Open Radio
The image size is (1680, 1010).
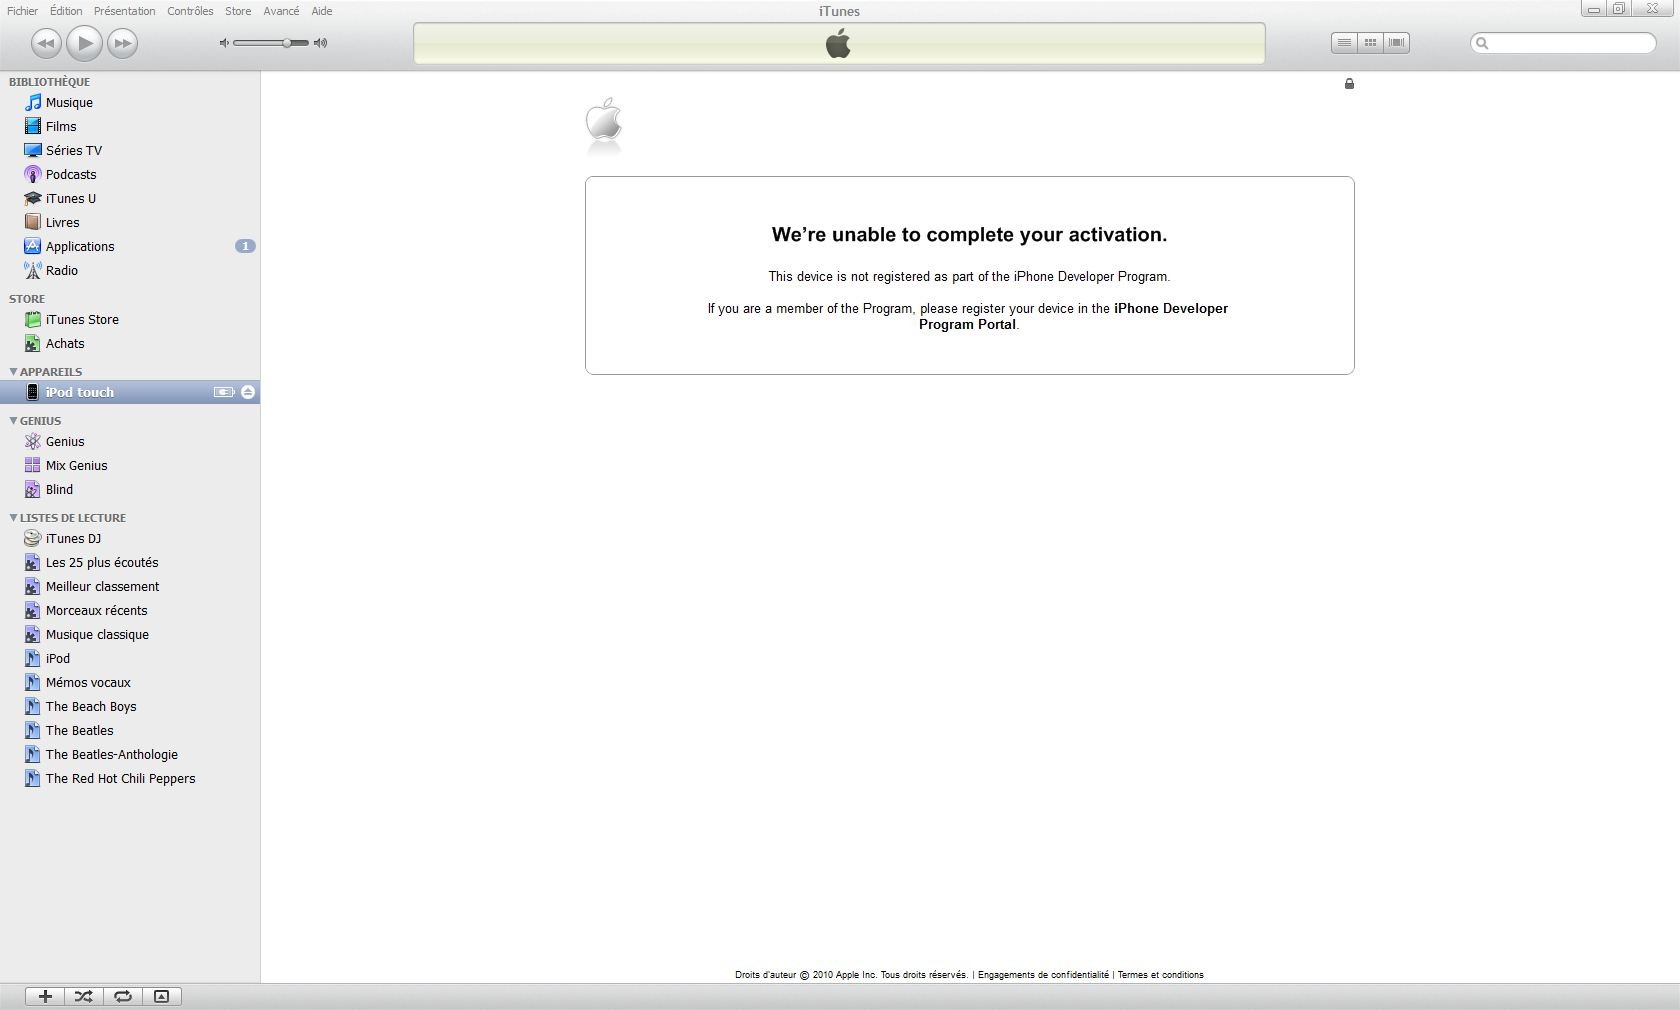[130, 271]
